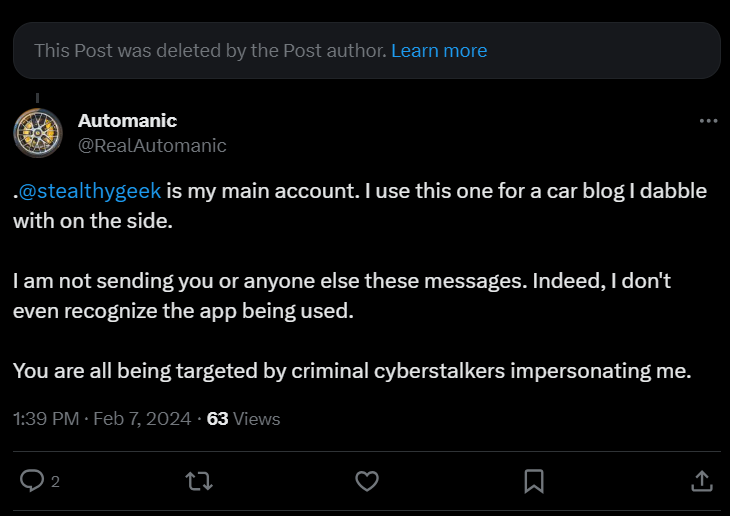Open the @RealAutomanic handle
Screen dimensions: 730x516
point(152,145)
